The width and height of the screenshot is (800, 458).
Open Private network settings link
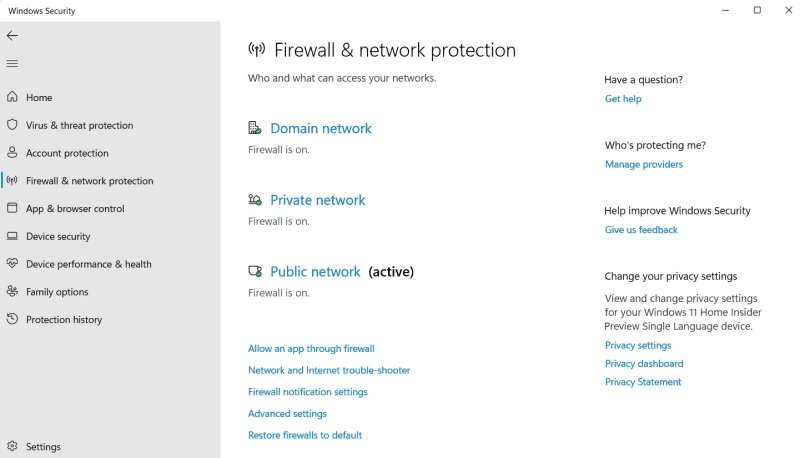click(317, 200)
